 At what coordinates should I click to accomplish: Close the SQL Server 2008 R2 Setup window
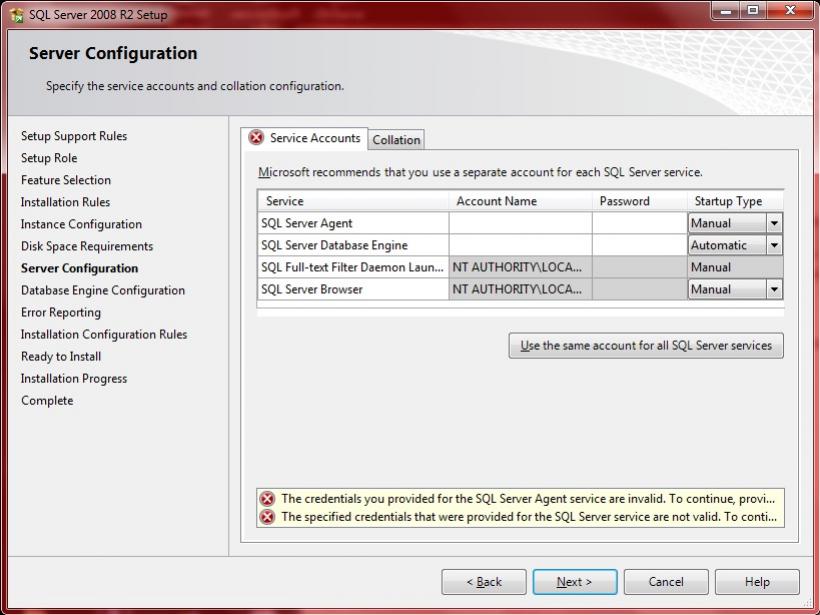tap(790, 10)
